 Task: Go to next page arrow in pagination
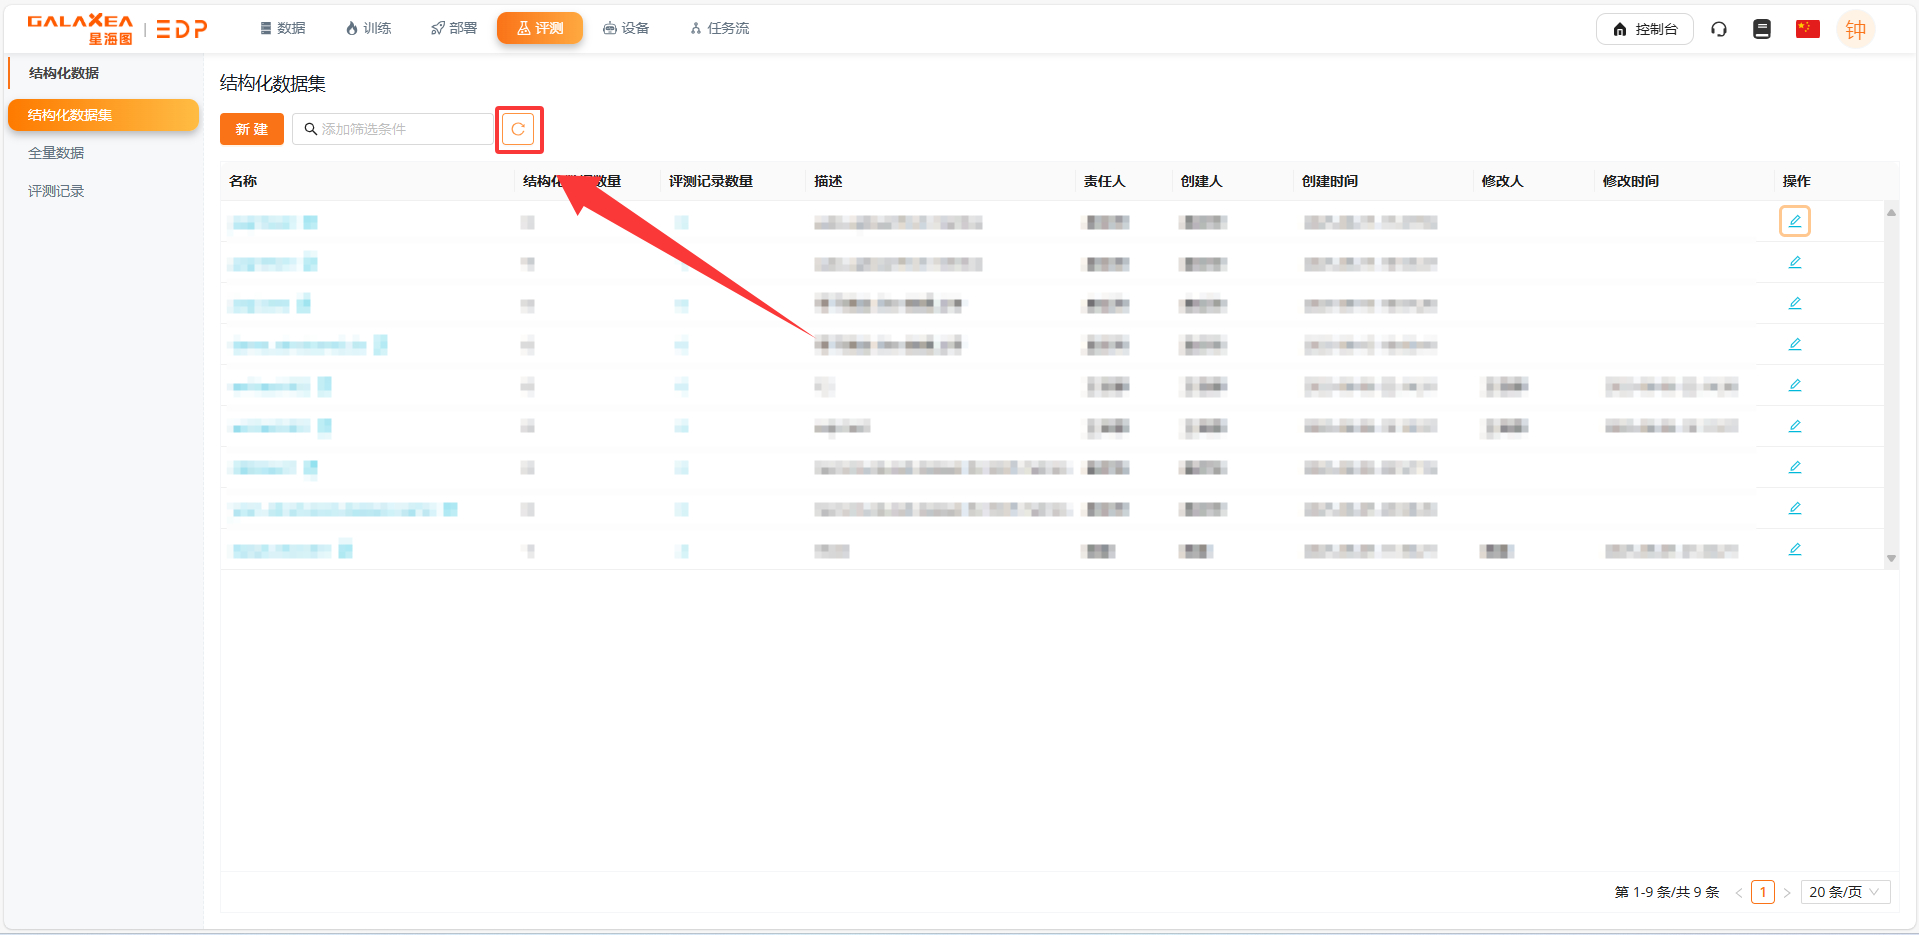coord(1786,893)
